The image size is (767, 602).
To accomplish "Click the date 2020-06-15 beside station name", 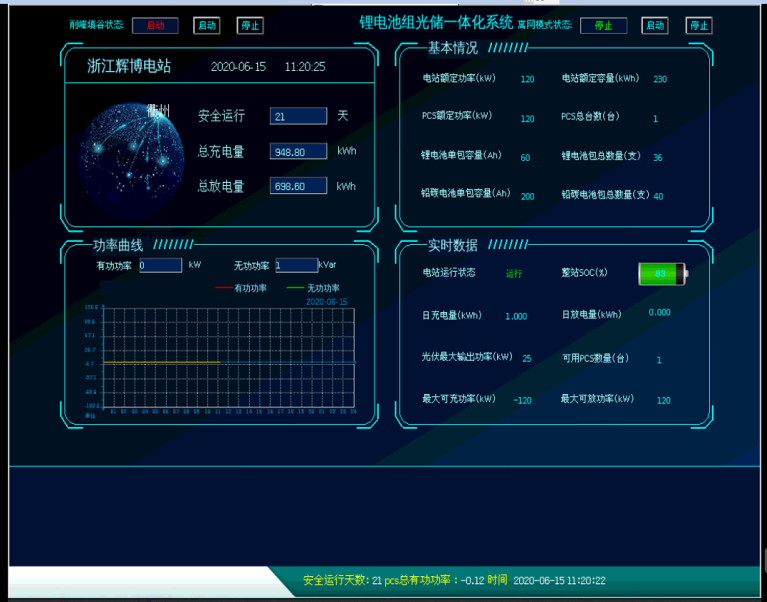I will (x=238, y=67).
